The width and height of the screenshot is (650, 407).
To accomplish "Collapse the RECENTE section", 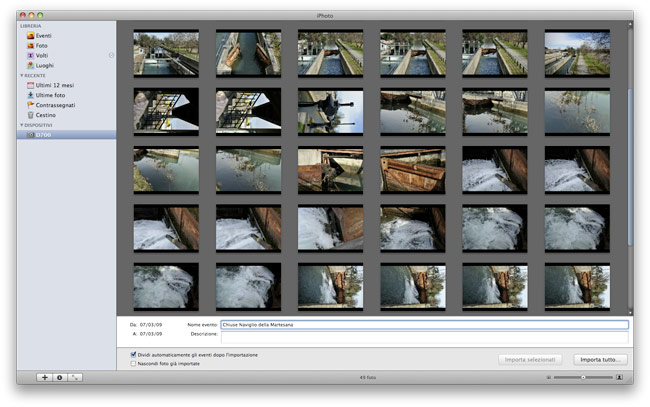I will (22, 75).
